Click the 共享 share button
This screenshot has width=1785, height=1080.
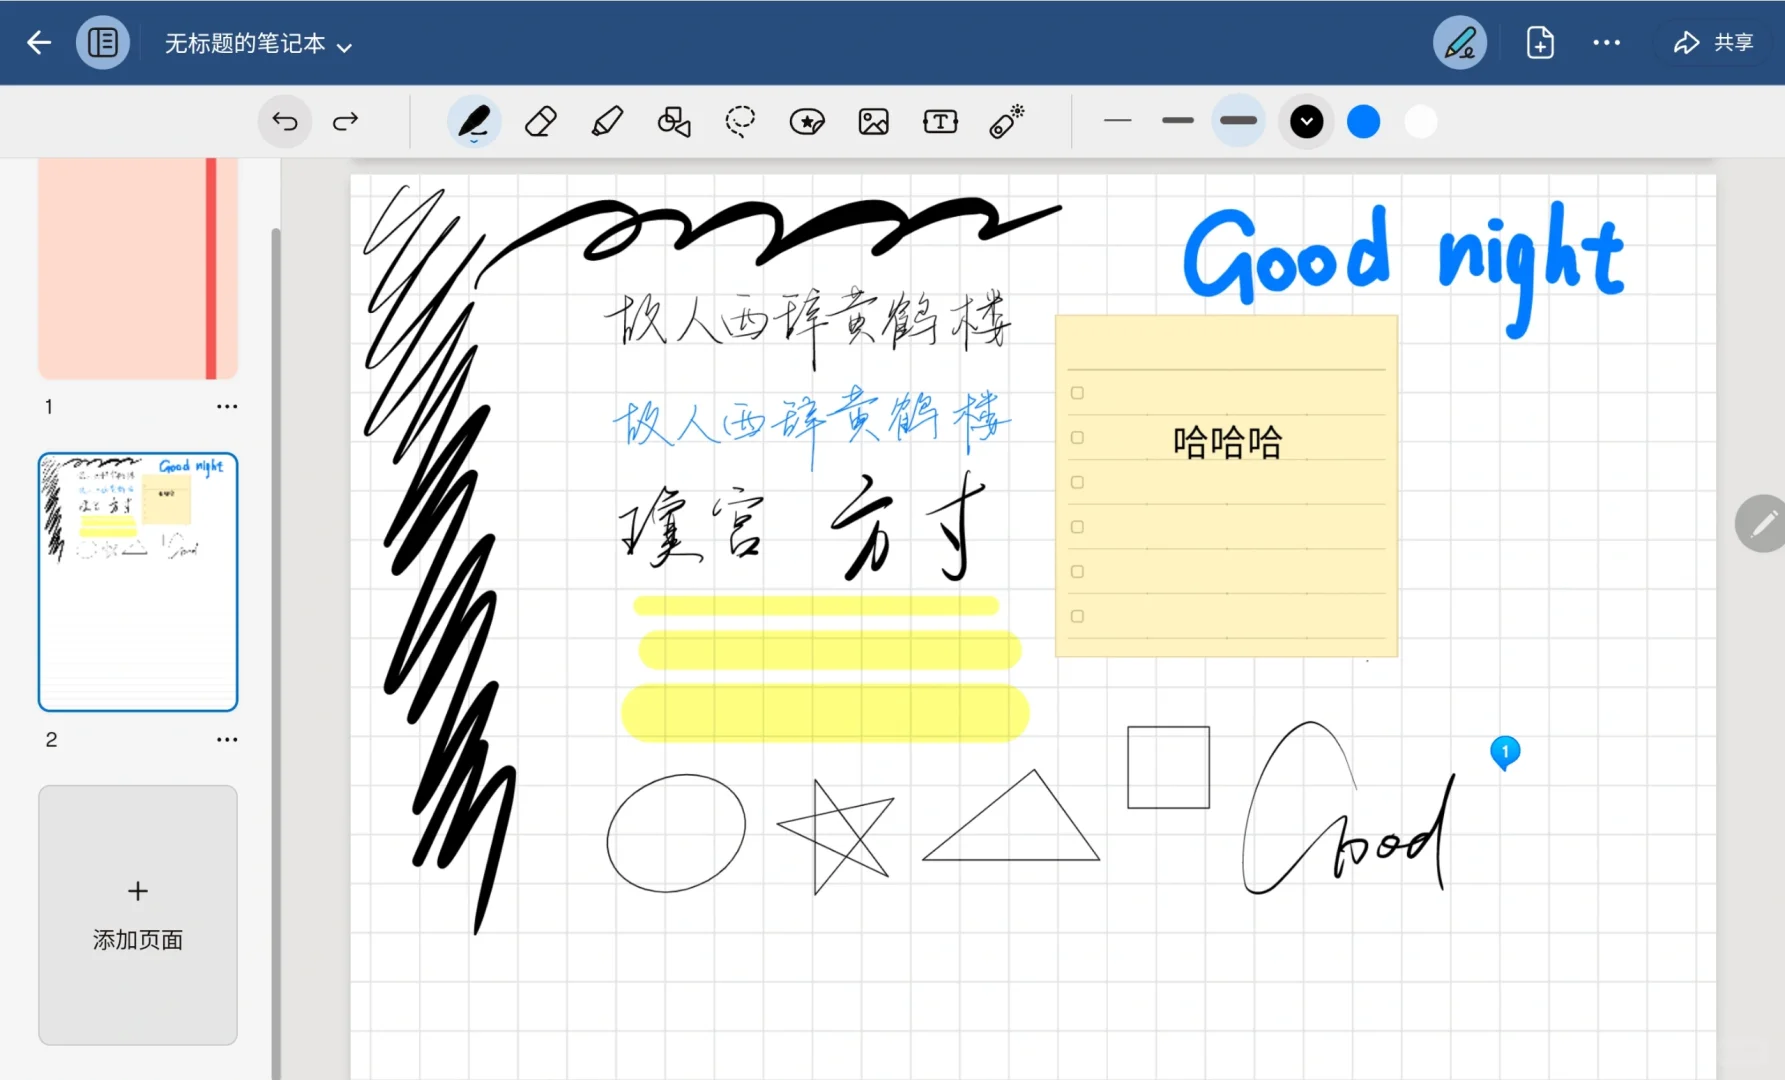(1712, 42)
